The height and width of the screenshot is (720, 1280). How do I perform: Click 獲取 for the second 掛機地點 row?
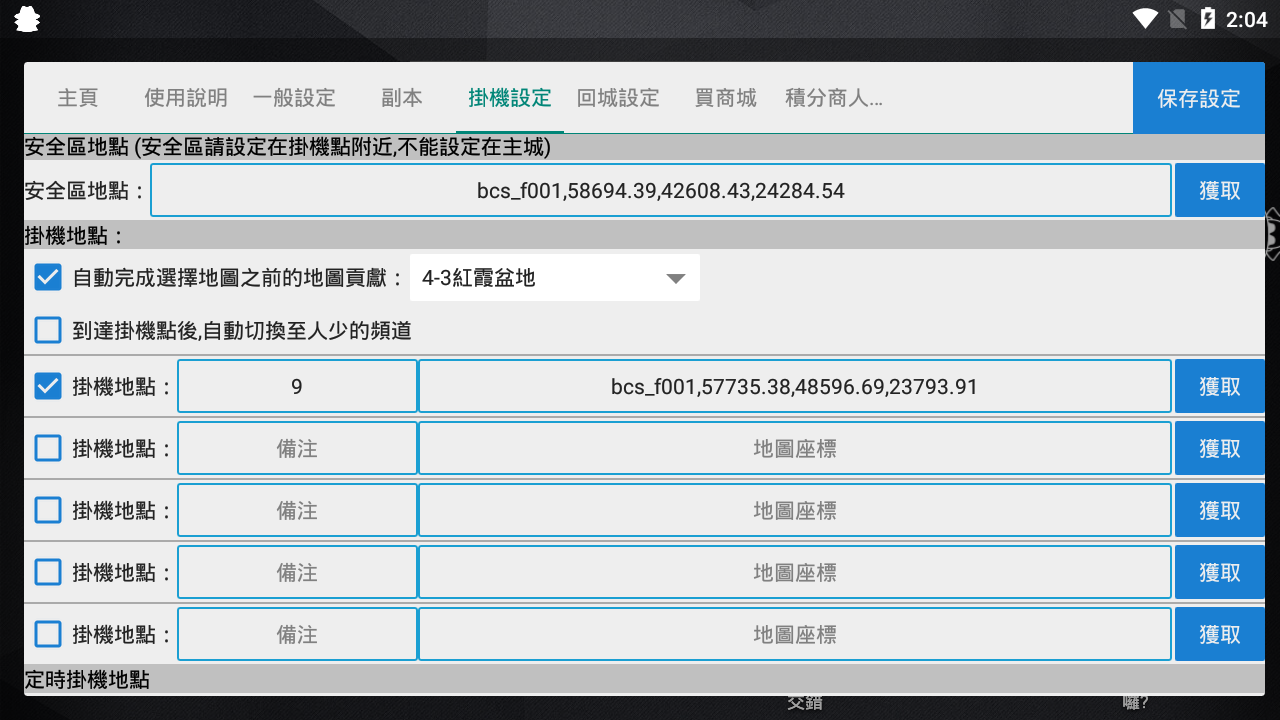coord(1220,448)
